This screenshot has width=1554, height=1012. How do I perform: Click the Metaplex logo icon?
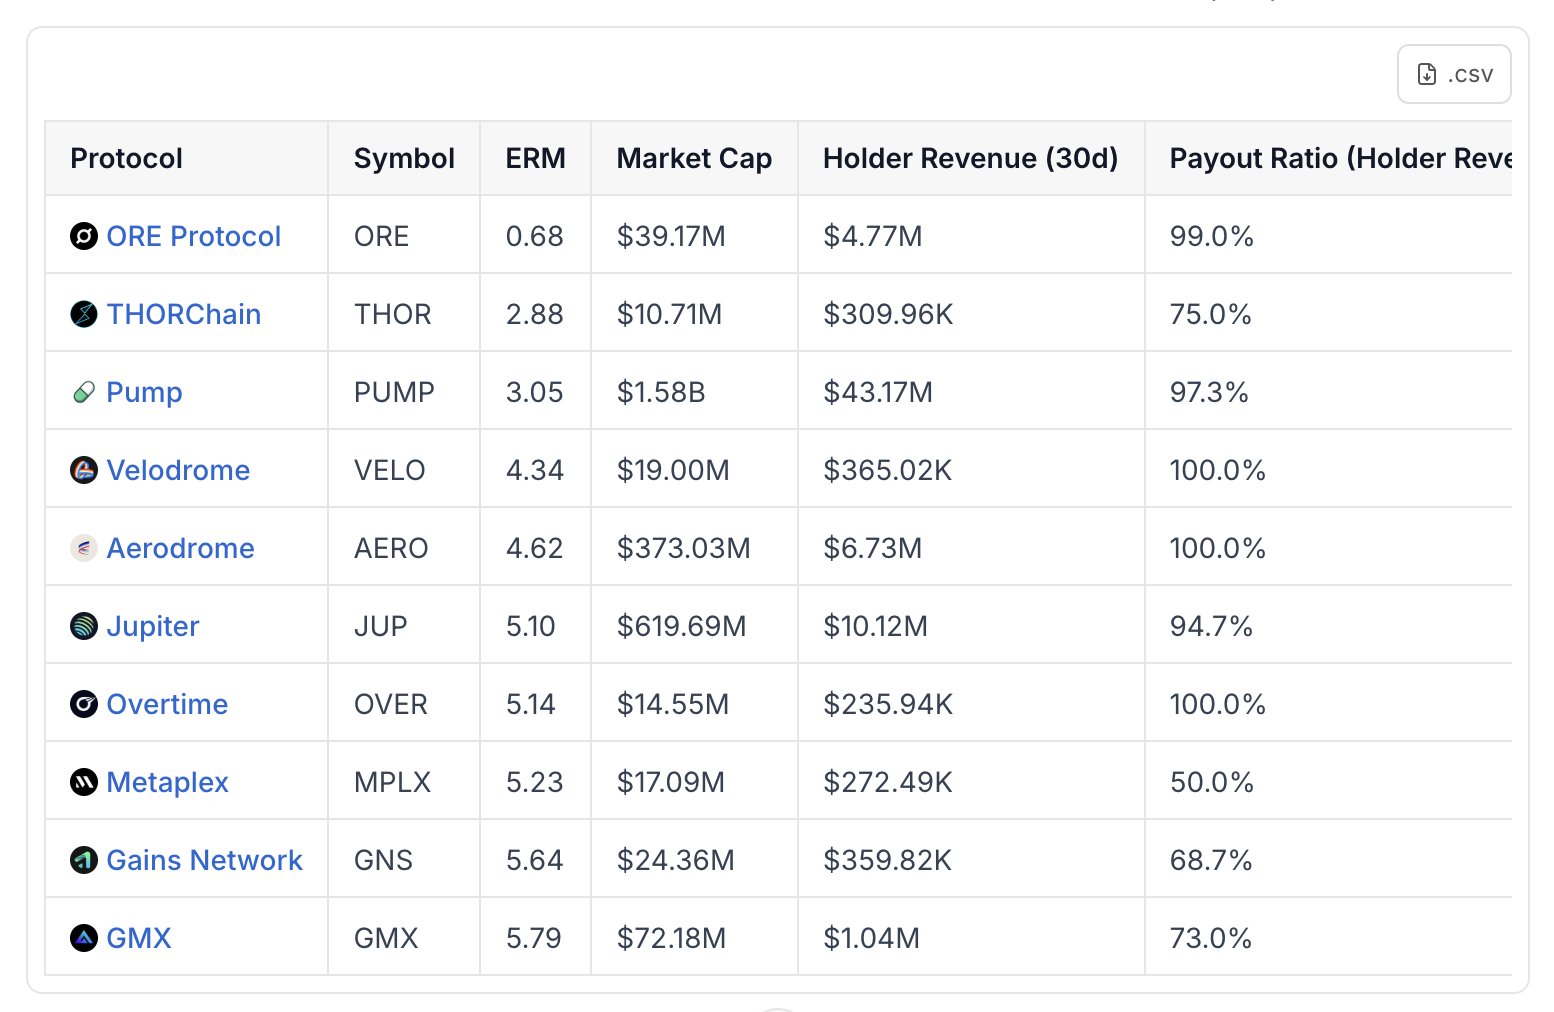[84, 782]
